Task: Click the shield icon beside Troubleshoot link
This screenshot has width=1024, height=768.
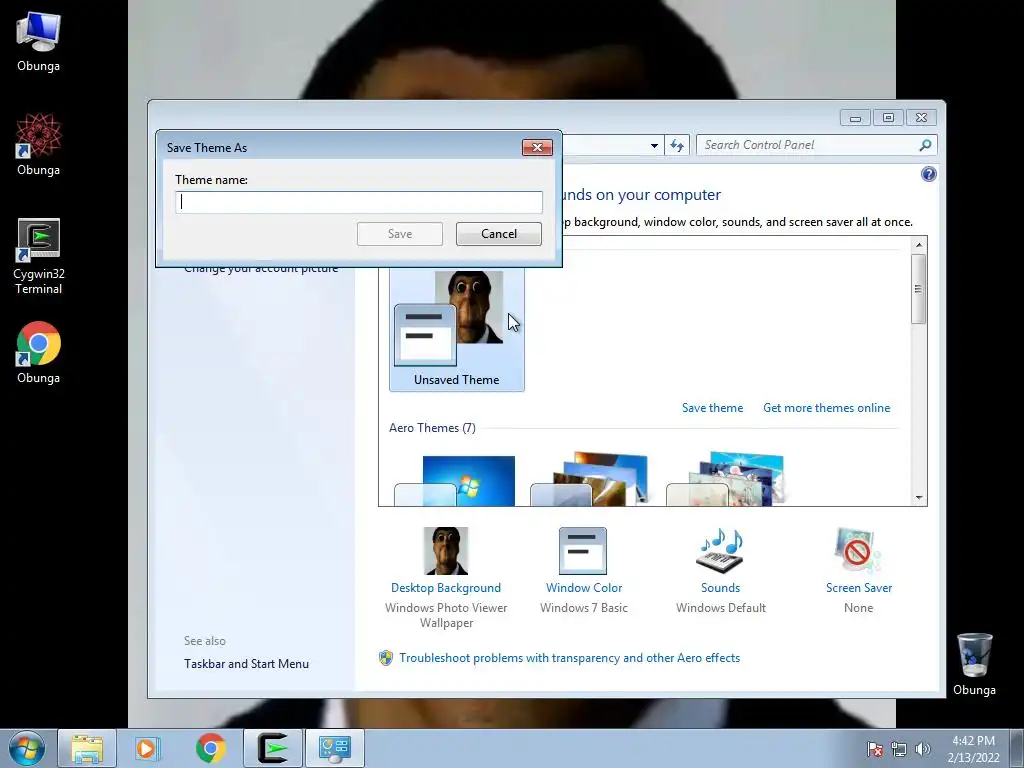Action: coord(386,658)
